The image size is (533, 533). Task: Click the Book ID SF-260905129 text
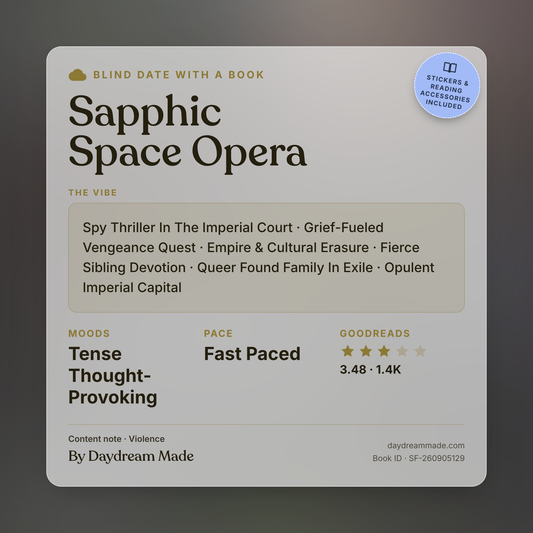tap(418, 458)
